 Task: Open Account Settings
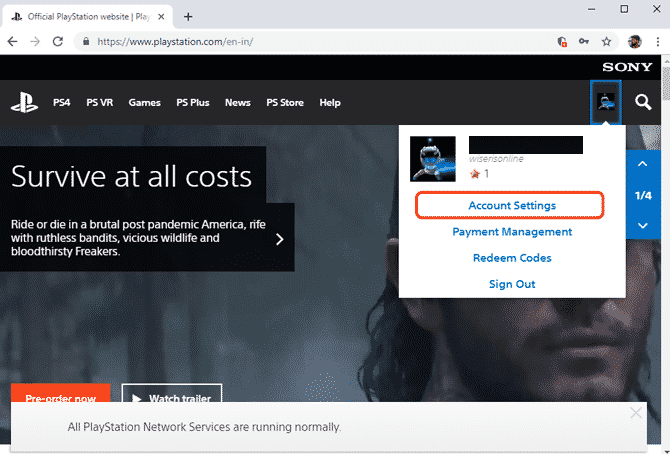(x=512, y=206)
